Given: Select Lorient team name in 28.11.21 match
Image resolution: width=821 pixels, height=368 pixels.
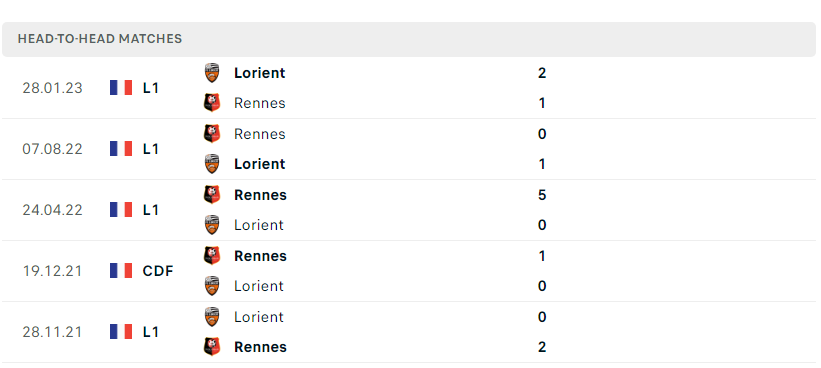Looking at the screenshot, I should (x=259, y=317).
